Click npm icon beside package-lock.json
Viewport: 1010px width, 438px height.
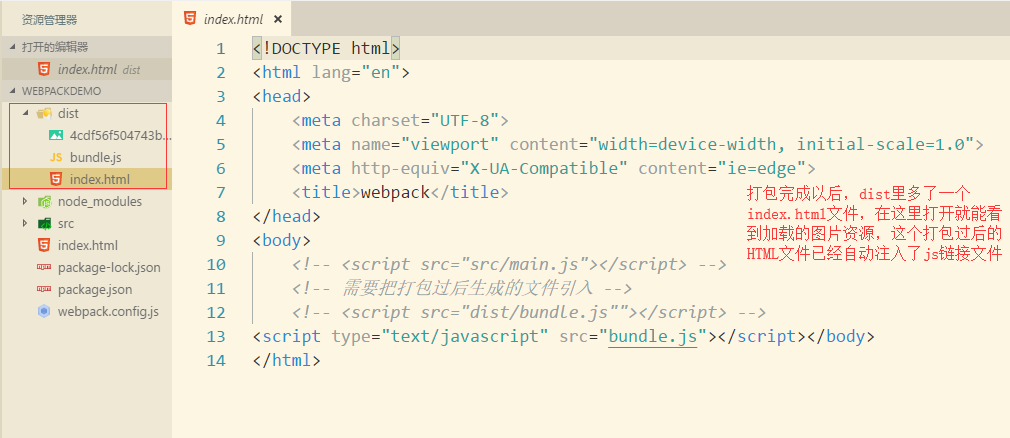pyautogui.click(x=44, y=267)
